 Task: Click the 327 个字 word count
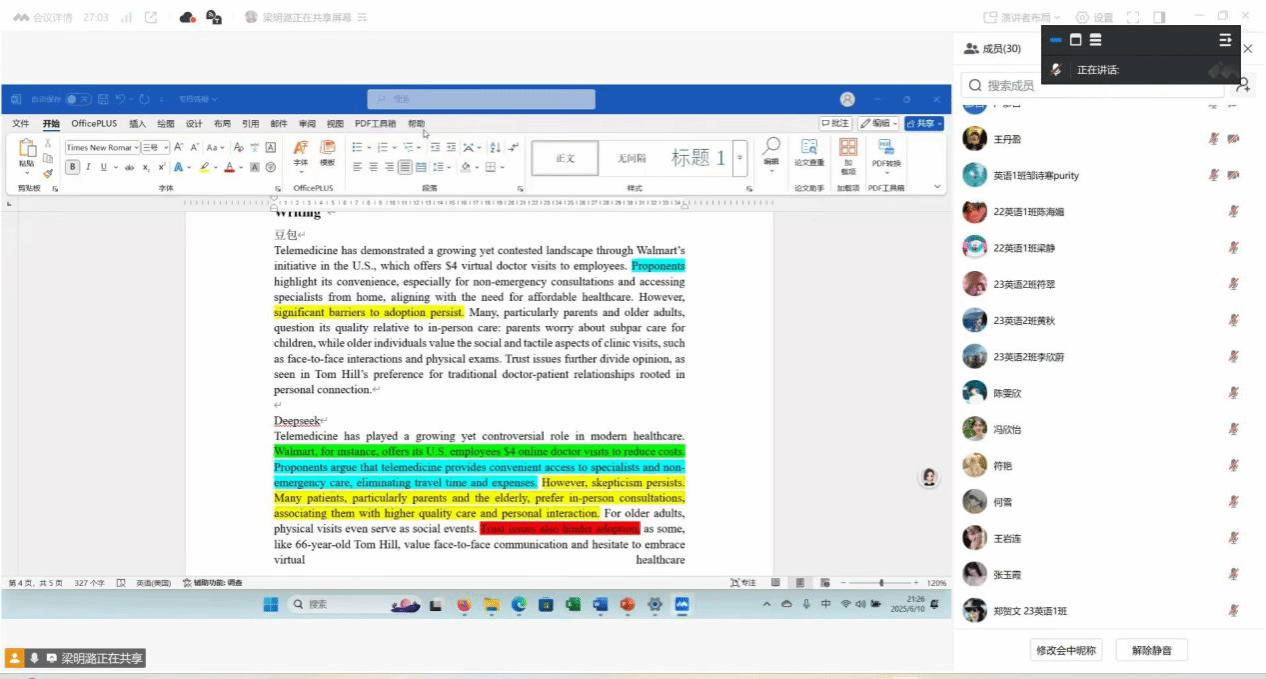tap(89, 582)
